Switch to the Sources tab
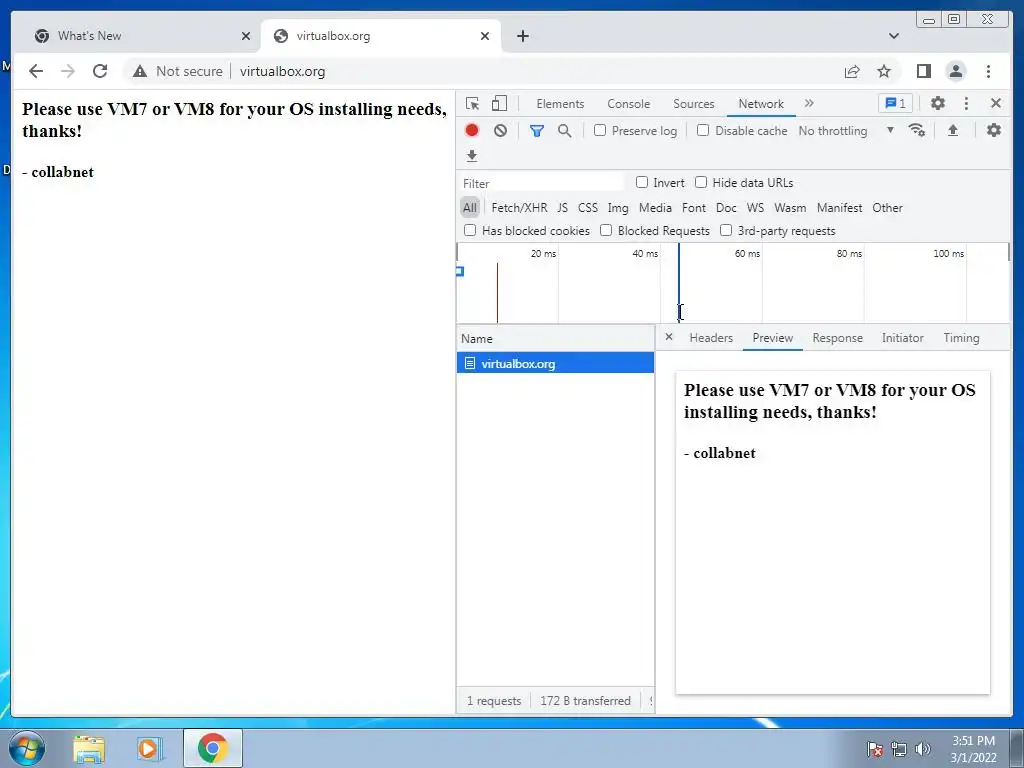Screen dimensions: 1024x768 694,103
